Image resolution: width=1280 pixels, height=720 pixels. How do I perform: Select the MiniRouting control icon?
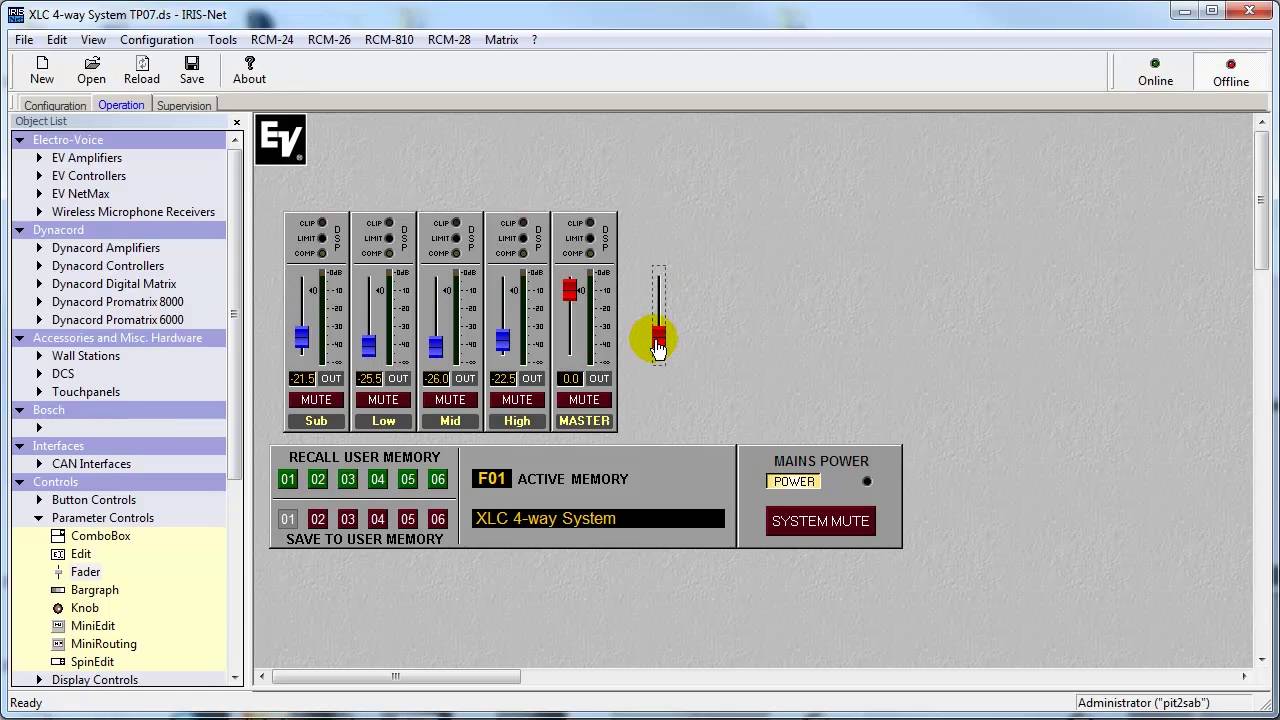click(x=58, y=644)
